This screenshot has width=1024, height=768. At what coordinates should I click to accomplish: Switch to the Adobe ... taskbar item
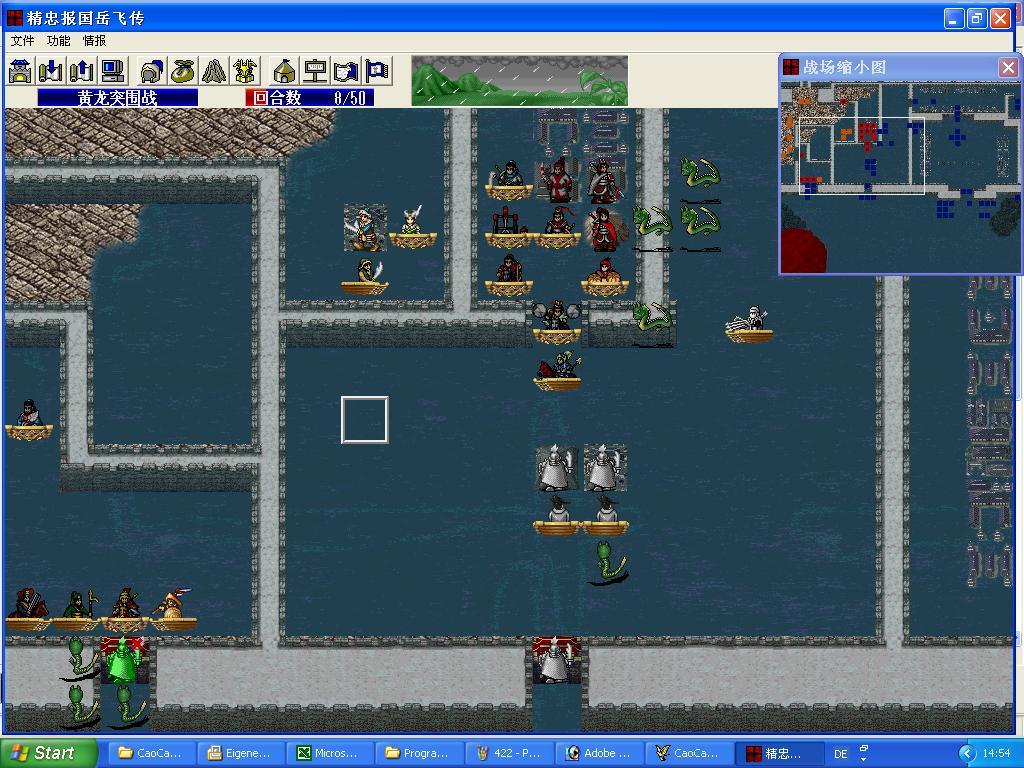point(598,753)
